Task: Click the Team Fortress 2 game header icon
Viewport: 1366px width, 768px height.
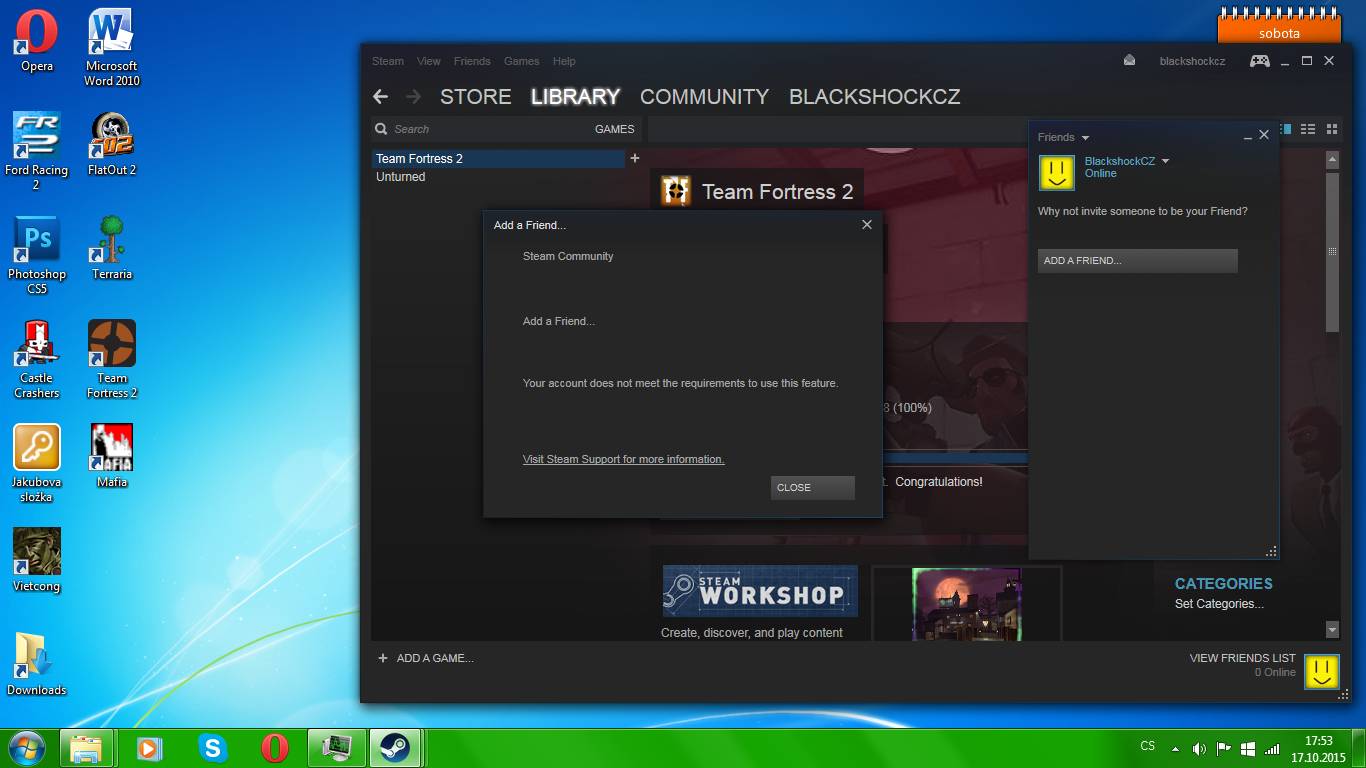Action: click(x=676, y=191)
